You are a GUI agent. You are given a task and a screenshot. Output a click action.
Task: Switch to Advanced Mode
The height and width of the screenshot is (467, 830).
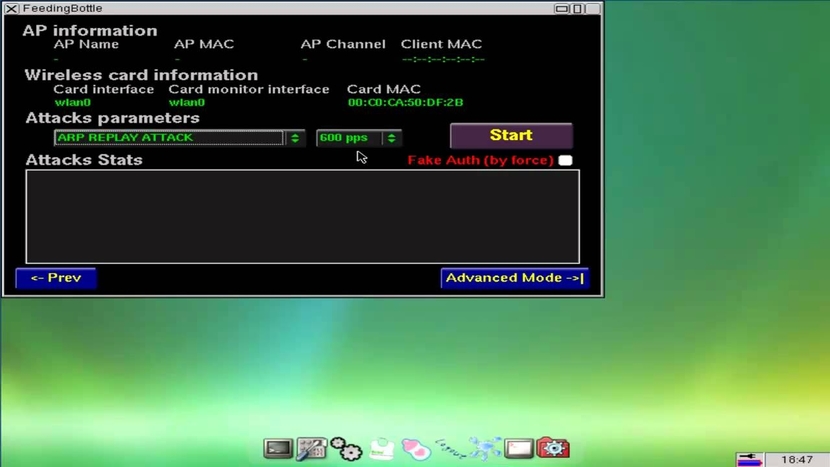(x=515, y=278)
